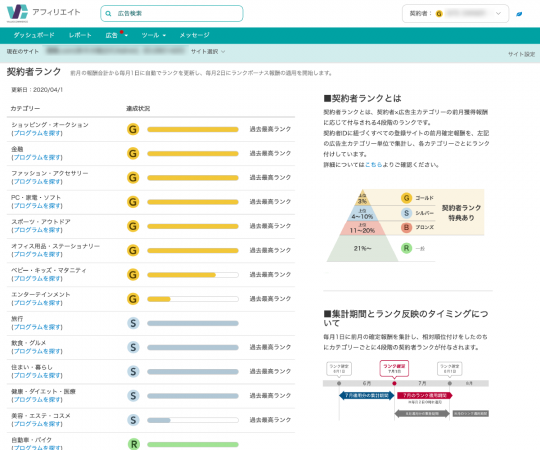Click Gold badge in ショッピング・オークション row
The image size is (540, 450).
[x=133, y=129]
